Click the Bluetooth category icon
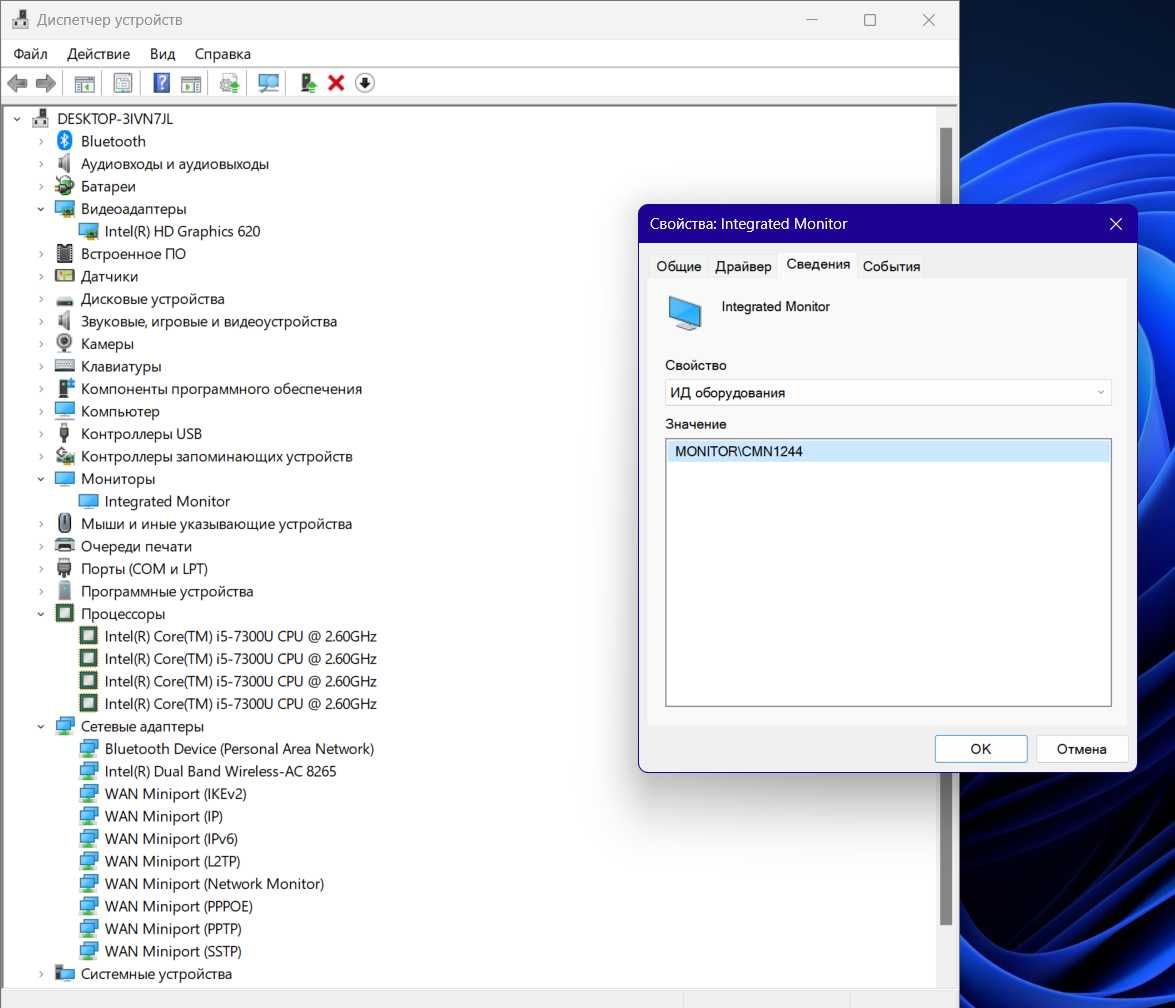The width and height of the screenshot is (1175, 1008). (x=65, y=141)
